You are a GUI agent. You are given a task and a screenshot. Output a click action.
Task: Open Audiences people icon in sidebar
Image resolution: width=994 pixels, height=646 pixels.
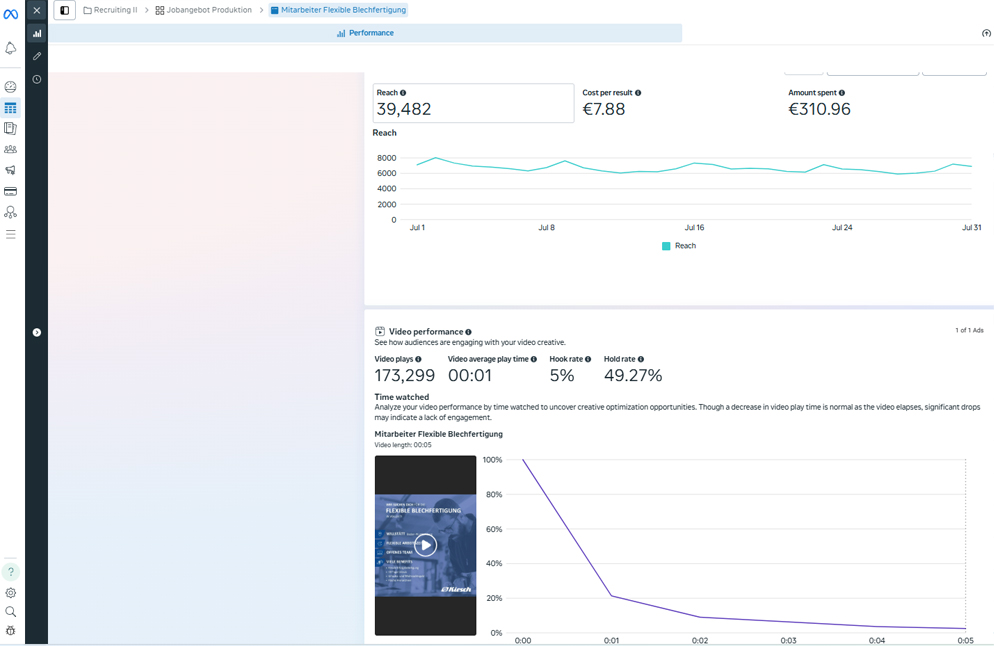coord(11,149)
